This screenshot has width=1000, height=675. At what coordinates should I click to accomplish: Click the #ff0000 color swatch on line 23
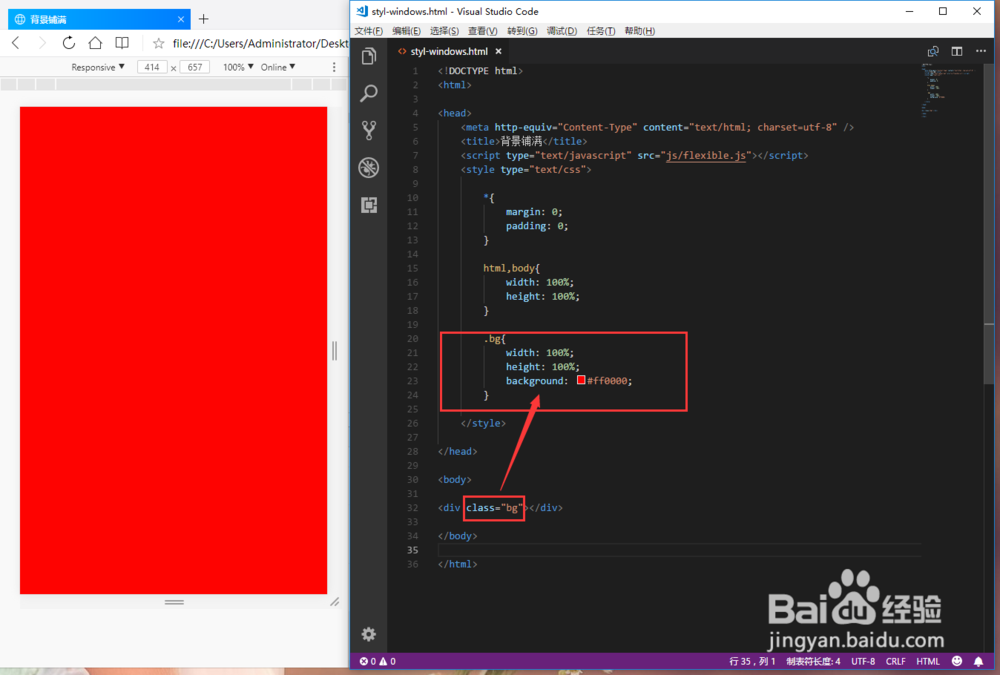click(581, 380)
